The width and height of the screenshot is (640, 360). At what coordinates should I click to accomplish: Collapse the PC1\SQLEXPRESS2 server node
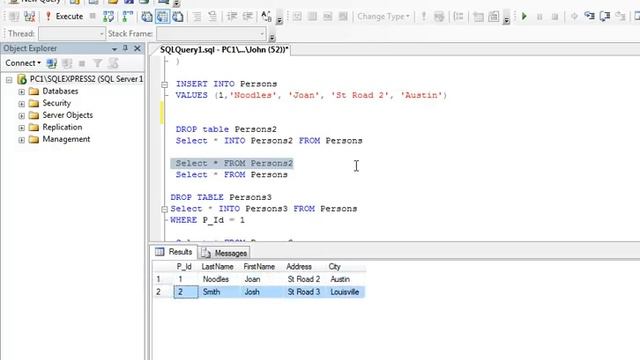(x=9, y=80)
